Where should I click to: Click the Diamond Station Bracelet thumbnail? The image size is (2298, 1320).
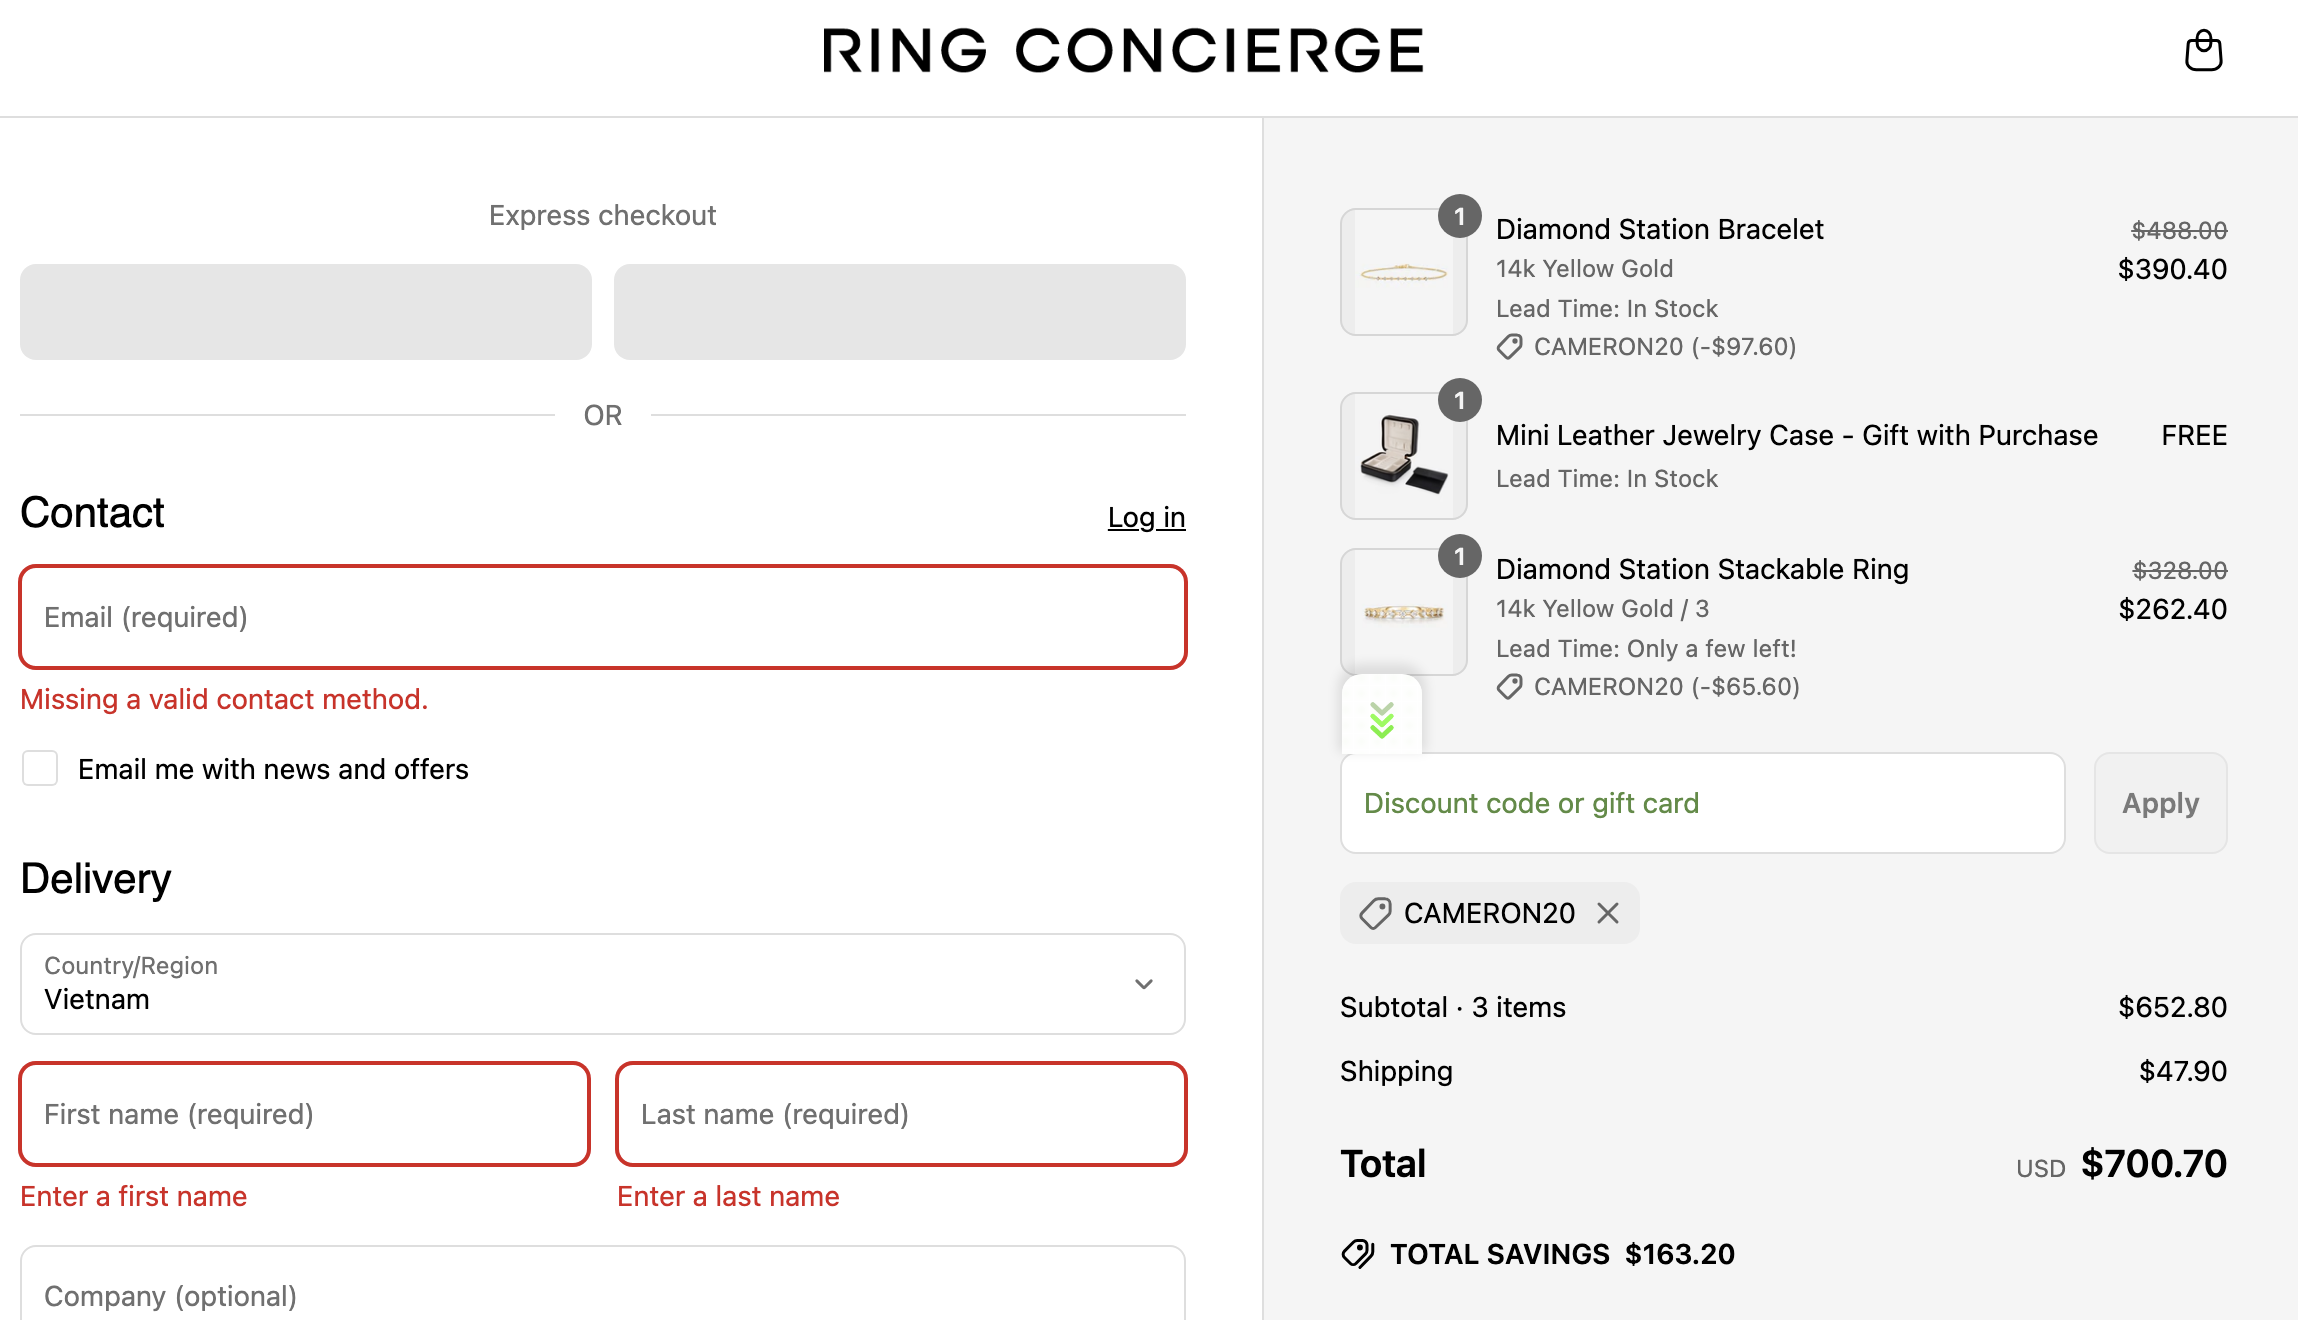(1403, 272)
